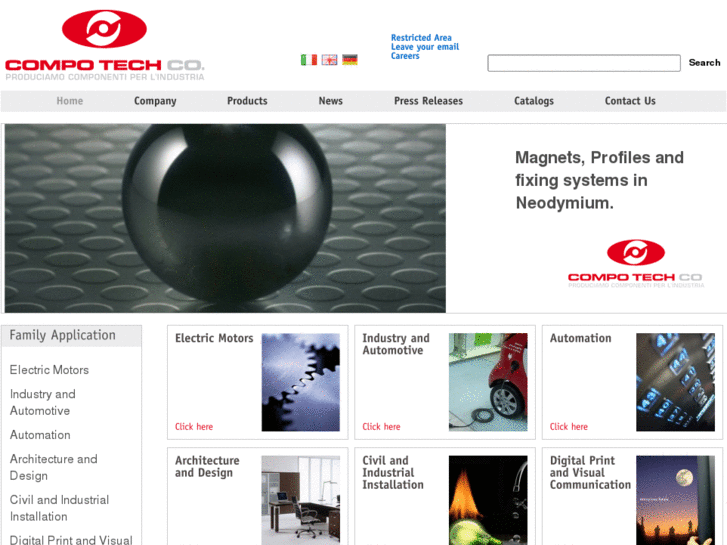
Task: Focus the search text field
Action: [584, 63]
